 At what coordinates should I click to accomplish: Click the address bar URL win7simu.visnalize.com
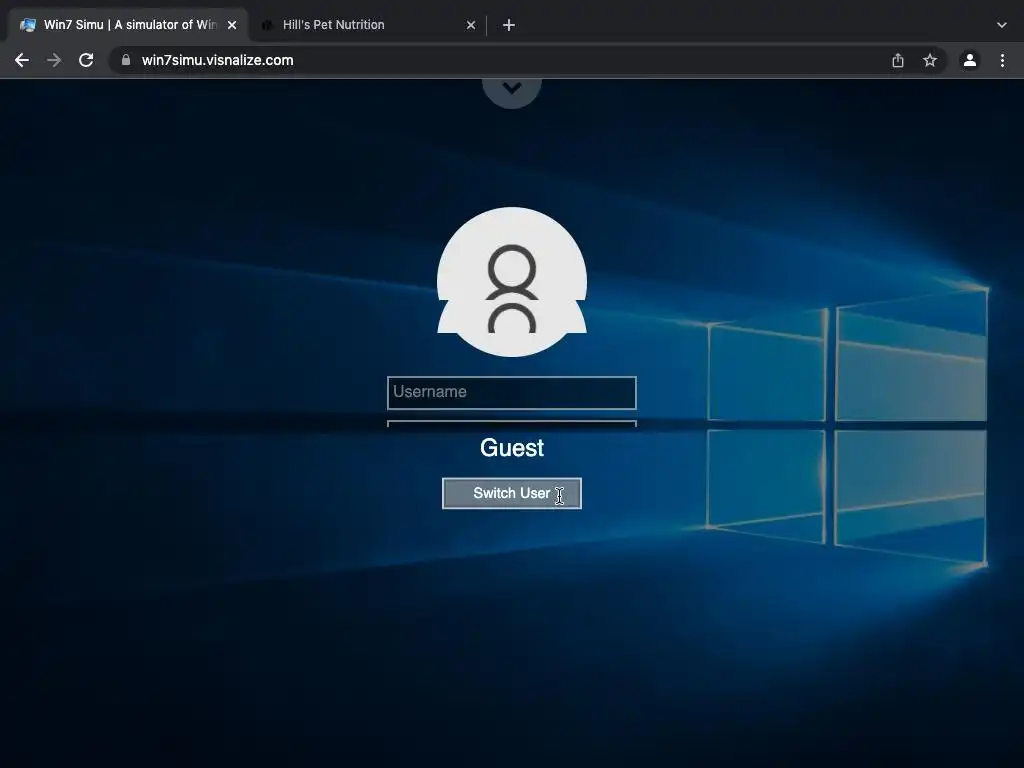(x=217, y=60)
